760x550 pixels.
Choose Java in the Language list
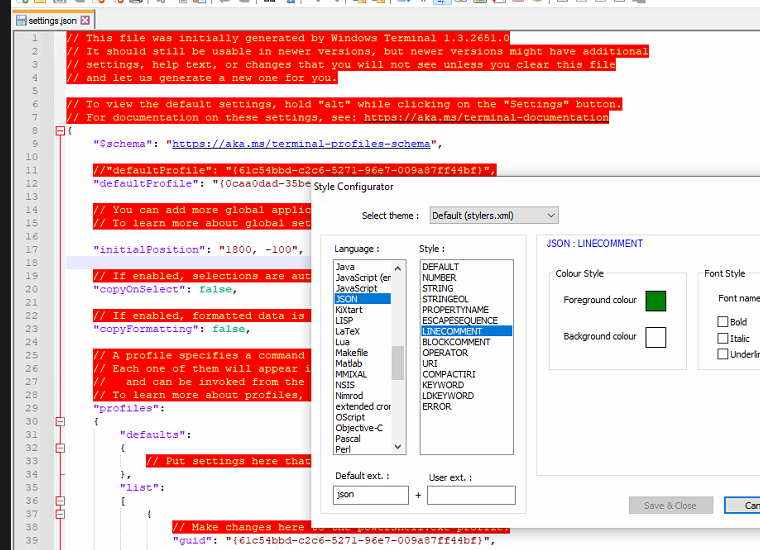345,267
